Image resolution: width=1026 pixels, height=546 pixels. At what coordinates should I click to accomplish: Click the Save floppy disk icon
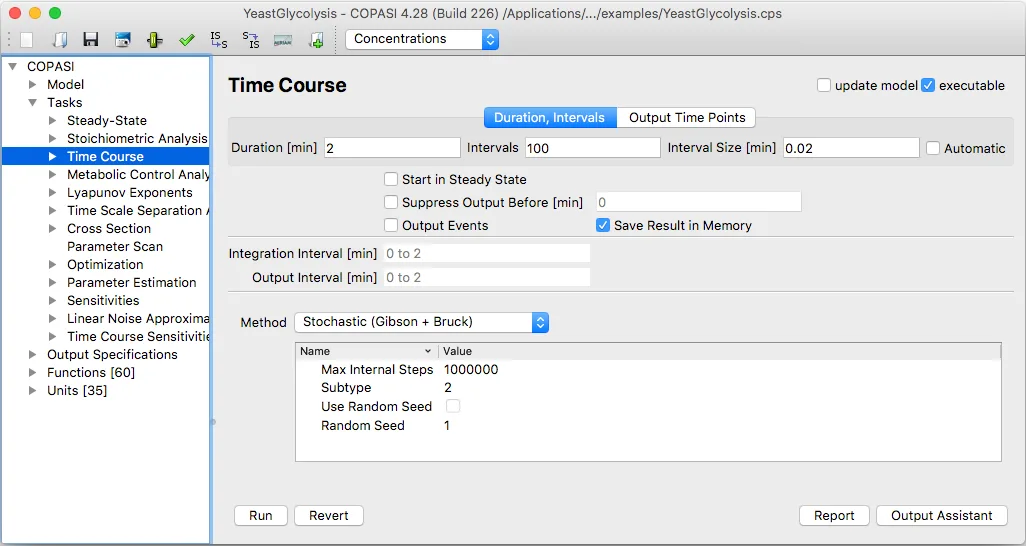click(91, 40)
